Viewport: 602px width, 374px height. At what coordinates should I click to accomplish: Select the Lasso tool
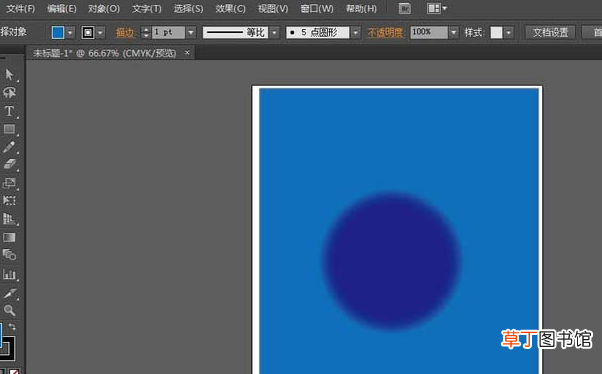[x=9, y=93]
